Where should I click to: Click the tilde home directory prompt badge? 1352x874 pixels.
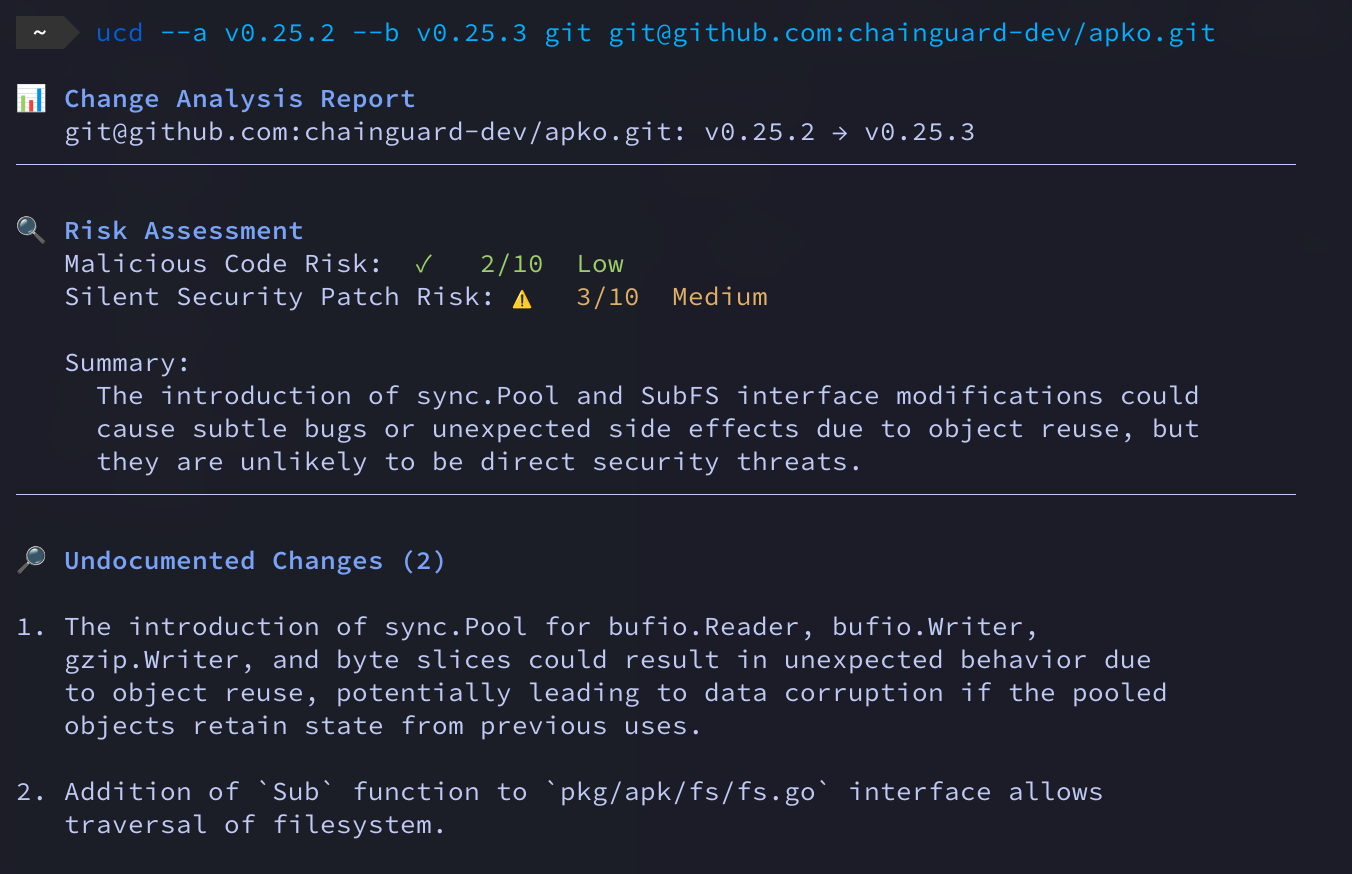[41, 33]
